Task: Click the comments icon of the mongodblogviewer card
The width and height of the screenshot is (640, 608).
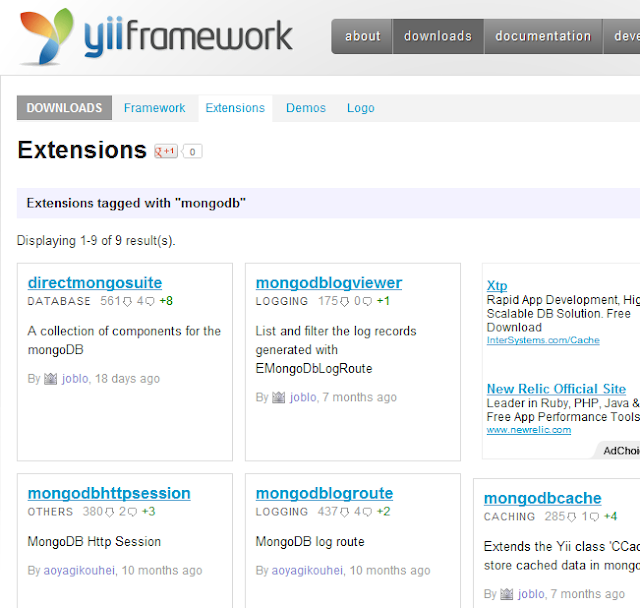Action: [367, 302]
